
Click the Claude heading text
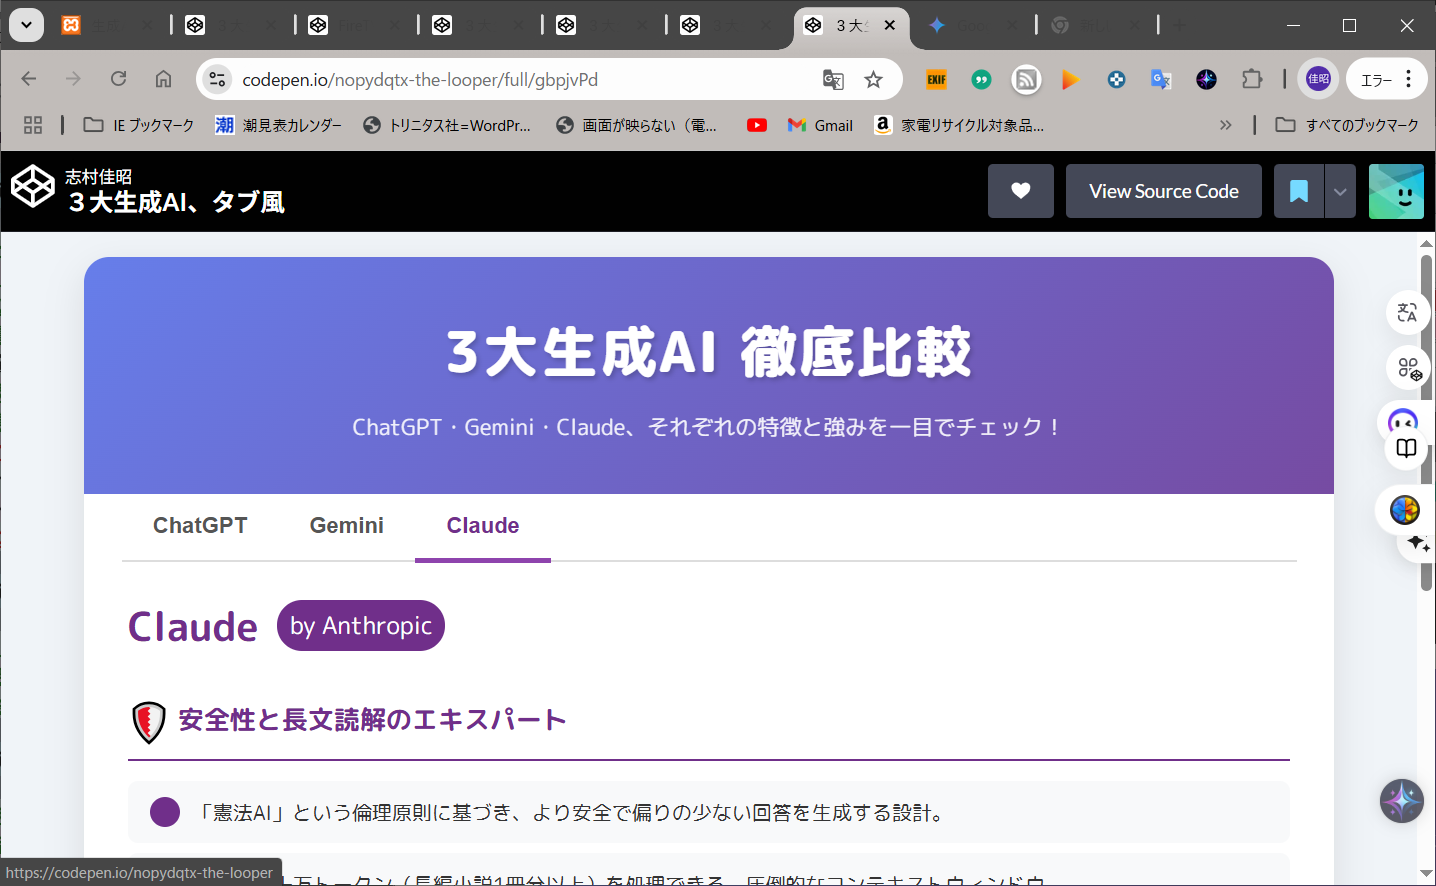coord(193,627)
